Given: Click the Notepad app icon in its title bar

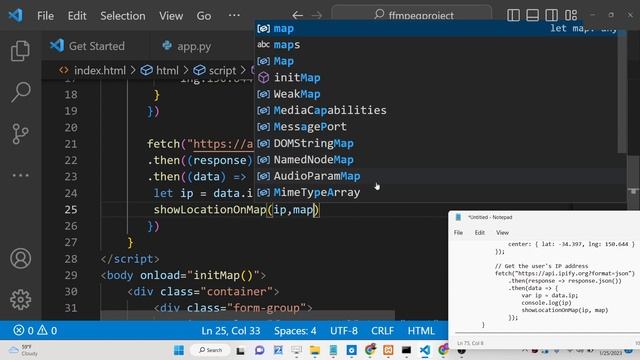Looking at the screenshot, I should pyautogui.click(x=458, y=217).
